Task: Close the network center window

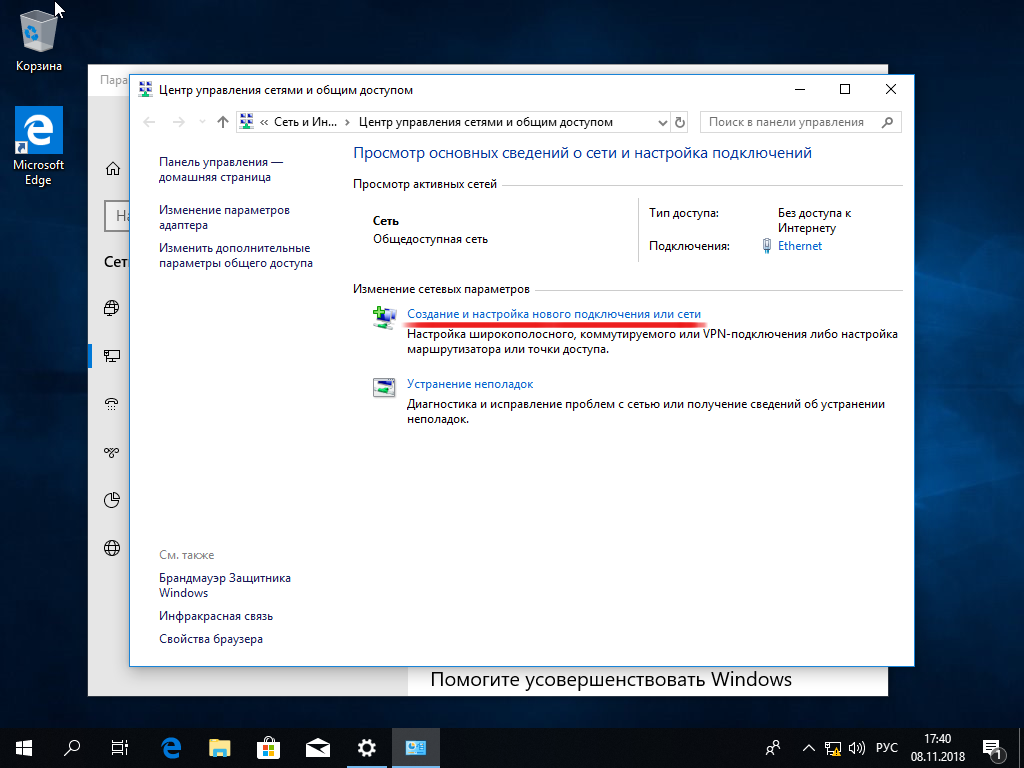Action: 891,89
